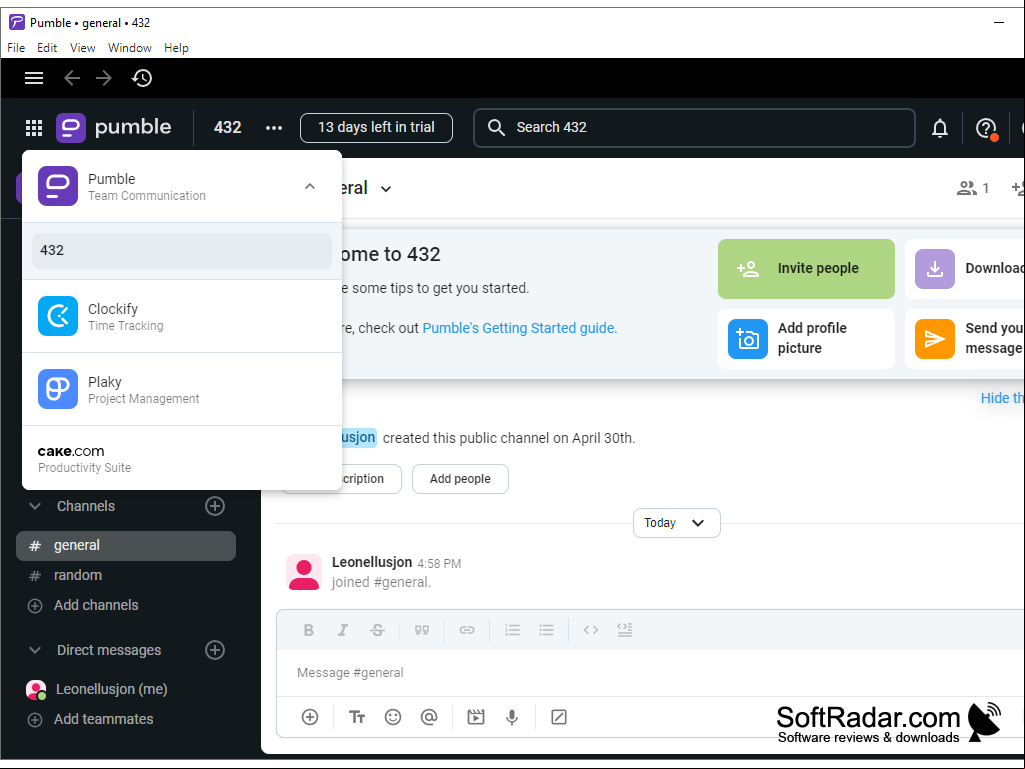1025x769 pixels.
Task: Collapse the Channels section
Action: pos(35,506)
